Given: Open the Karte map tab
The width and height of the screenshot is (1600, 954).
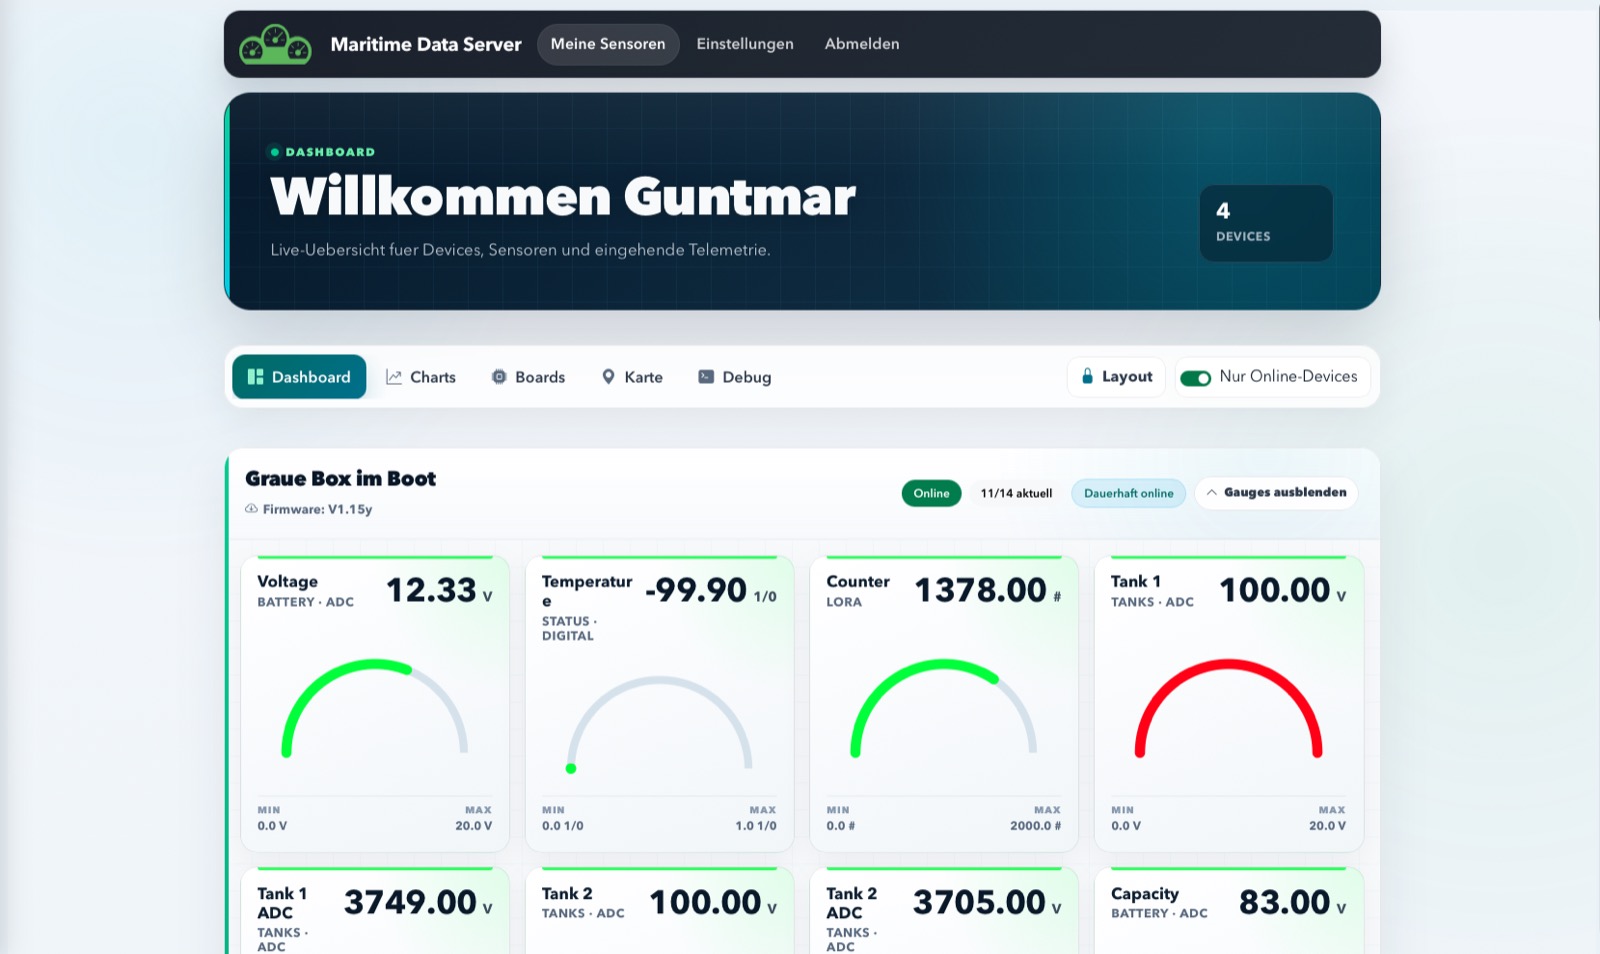Looking at the screenshot, I should (632, 377).
